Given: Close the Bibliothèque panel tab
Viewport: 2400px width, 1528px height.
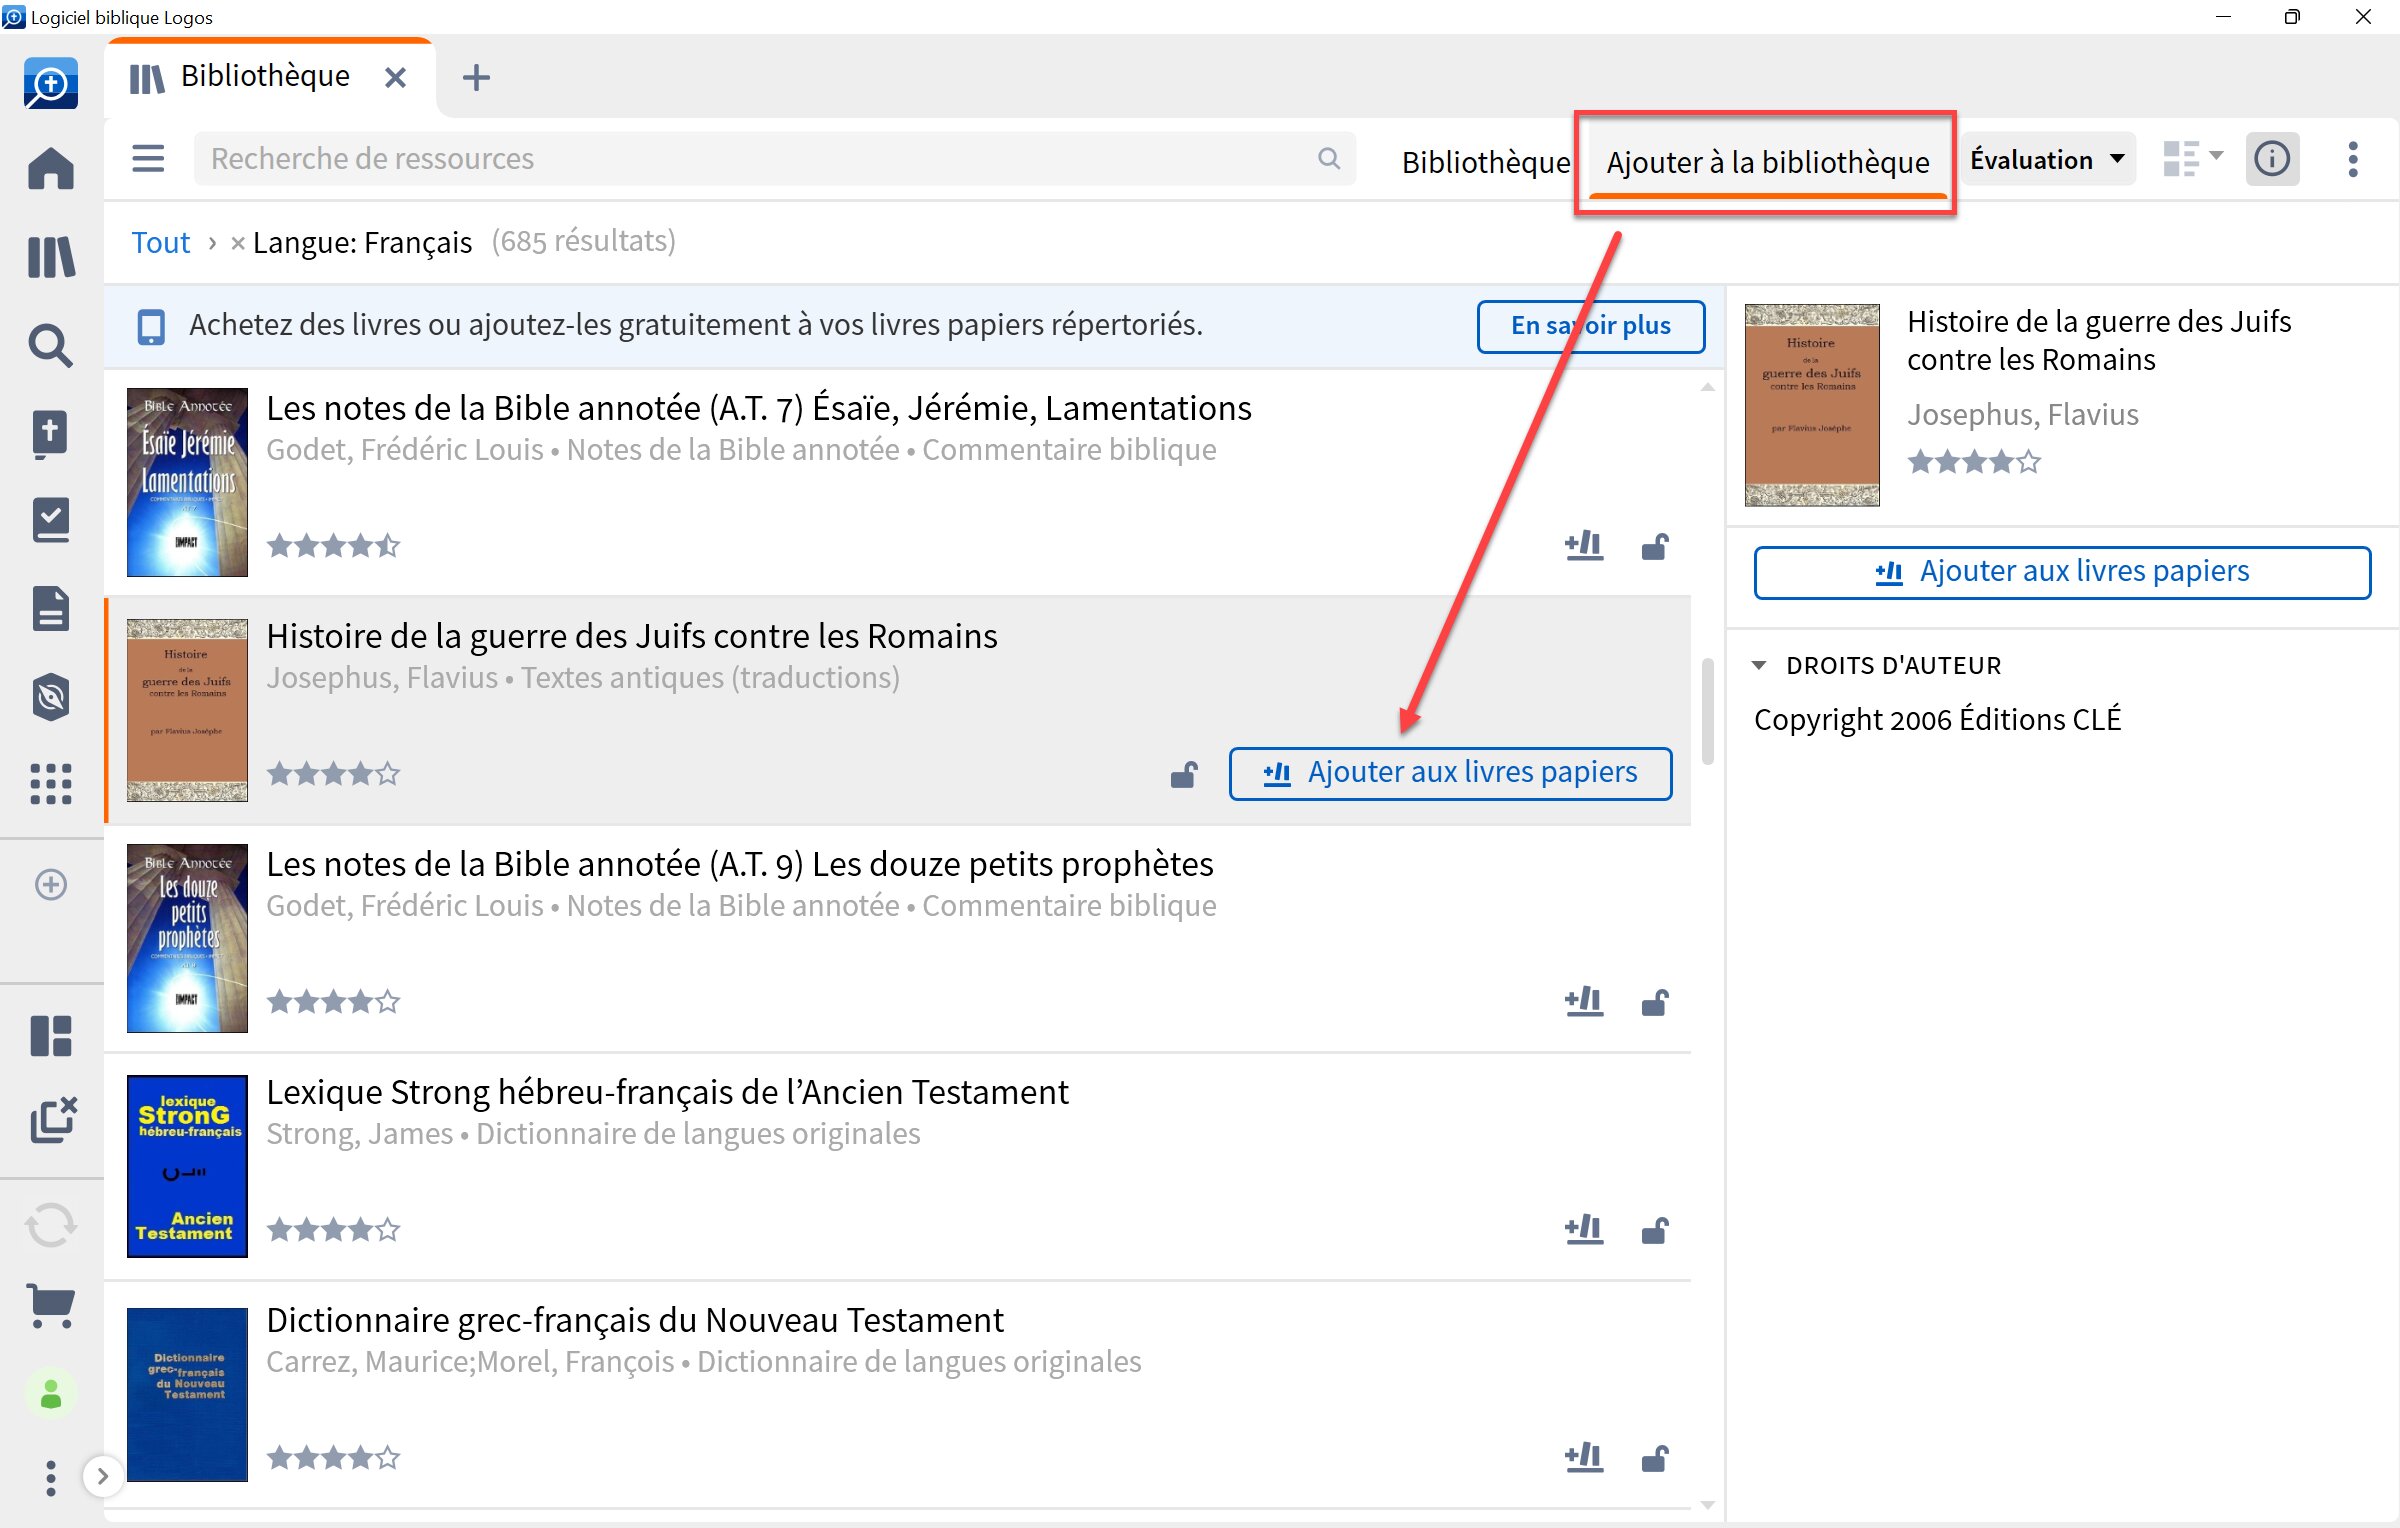Looking at the screenshot, I should click(x=395, y=77).
